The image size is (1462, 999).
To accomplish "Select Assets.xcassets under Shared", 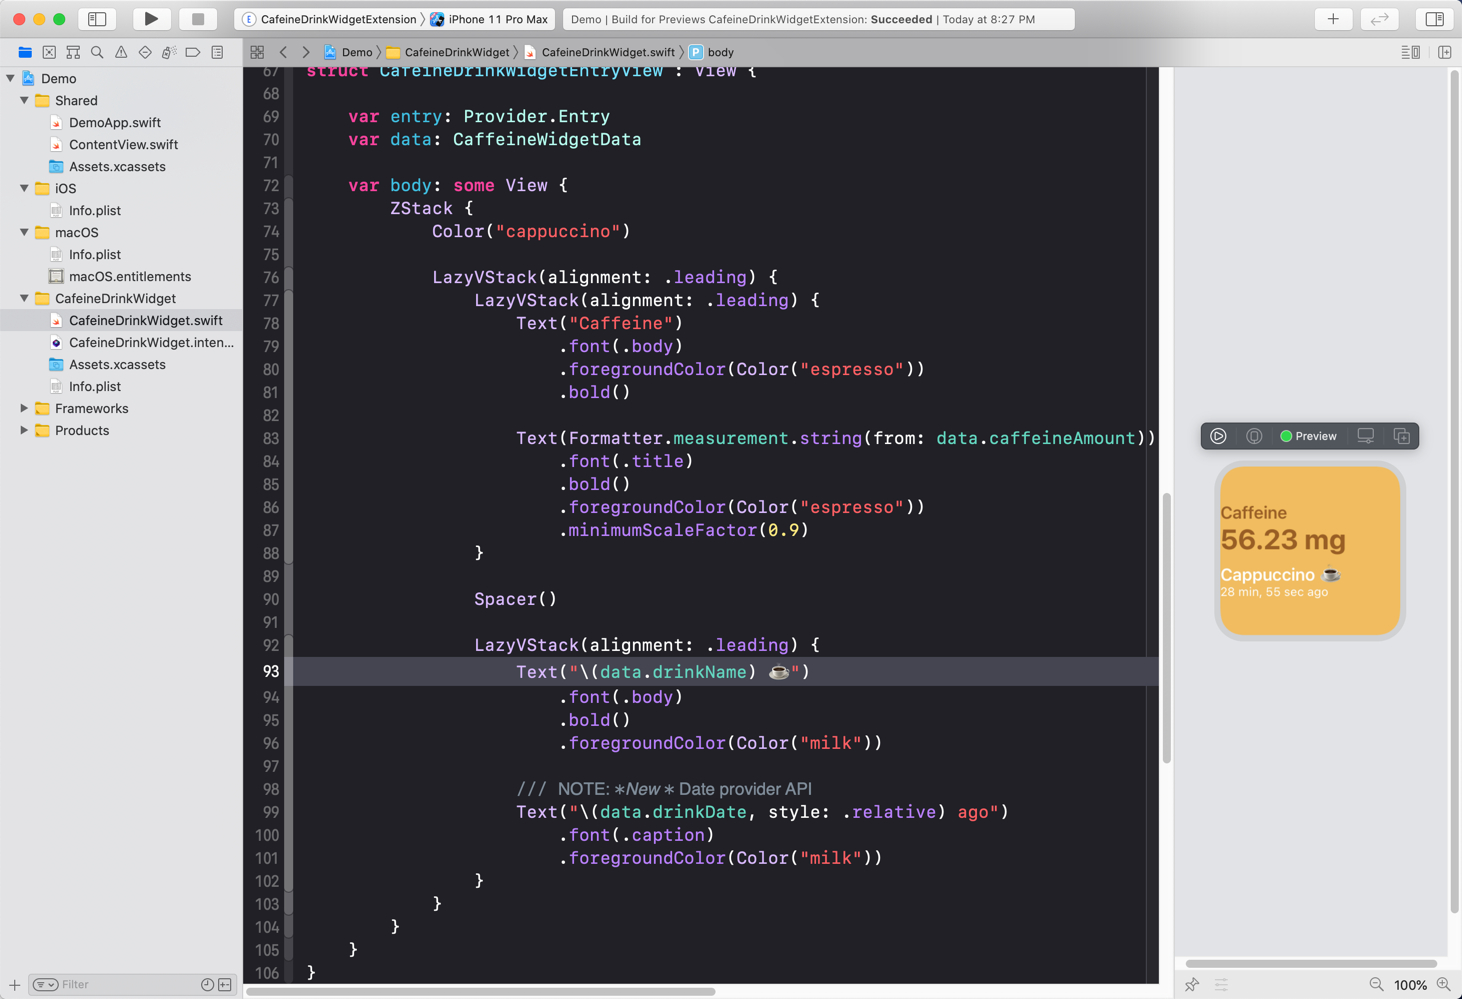I will pyautogui.click(x=117, y=166).
